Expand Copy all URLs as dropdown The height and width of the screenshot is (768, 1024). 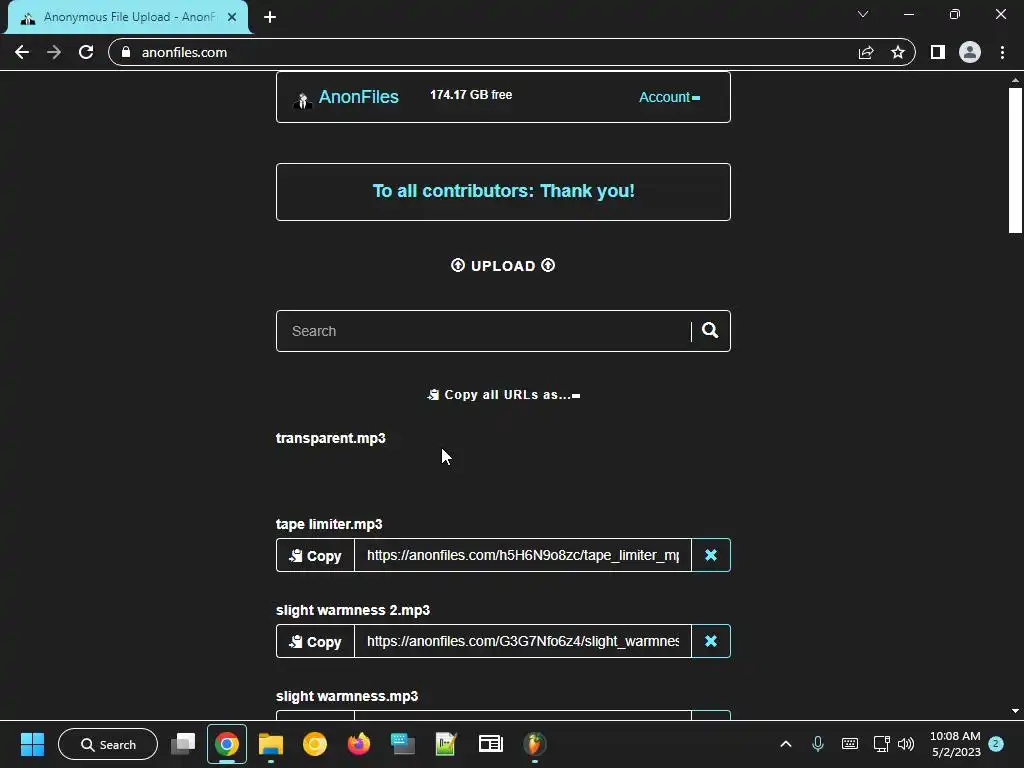(x=504, y=394)
